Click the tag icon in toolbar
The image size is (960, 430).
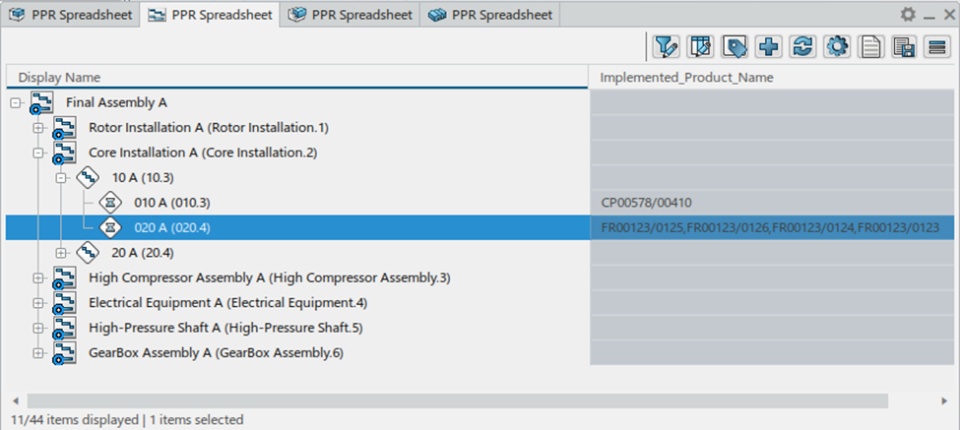tap(735, 46)
